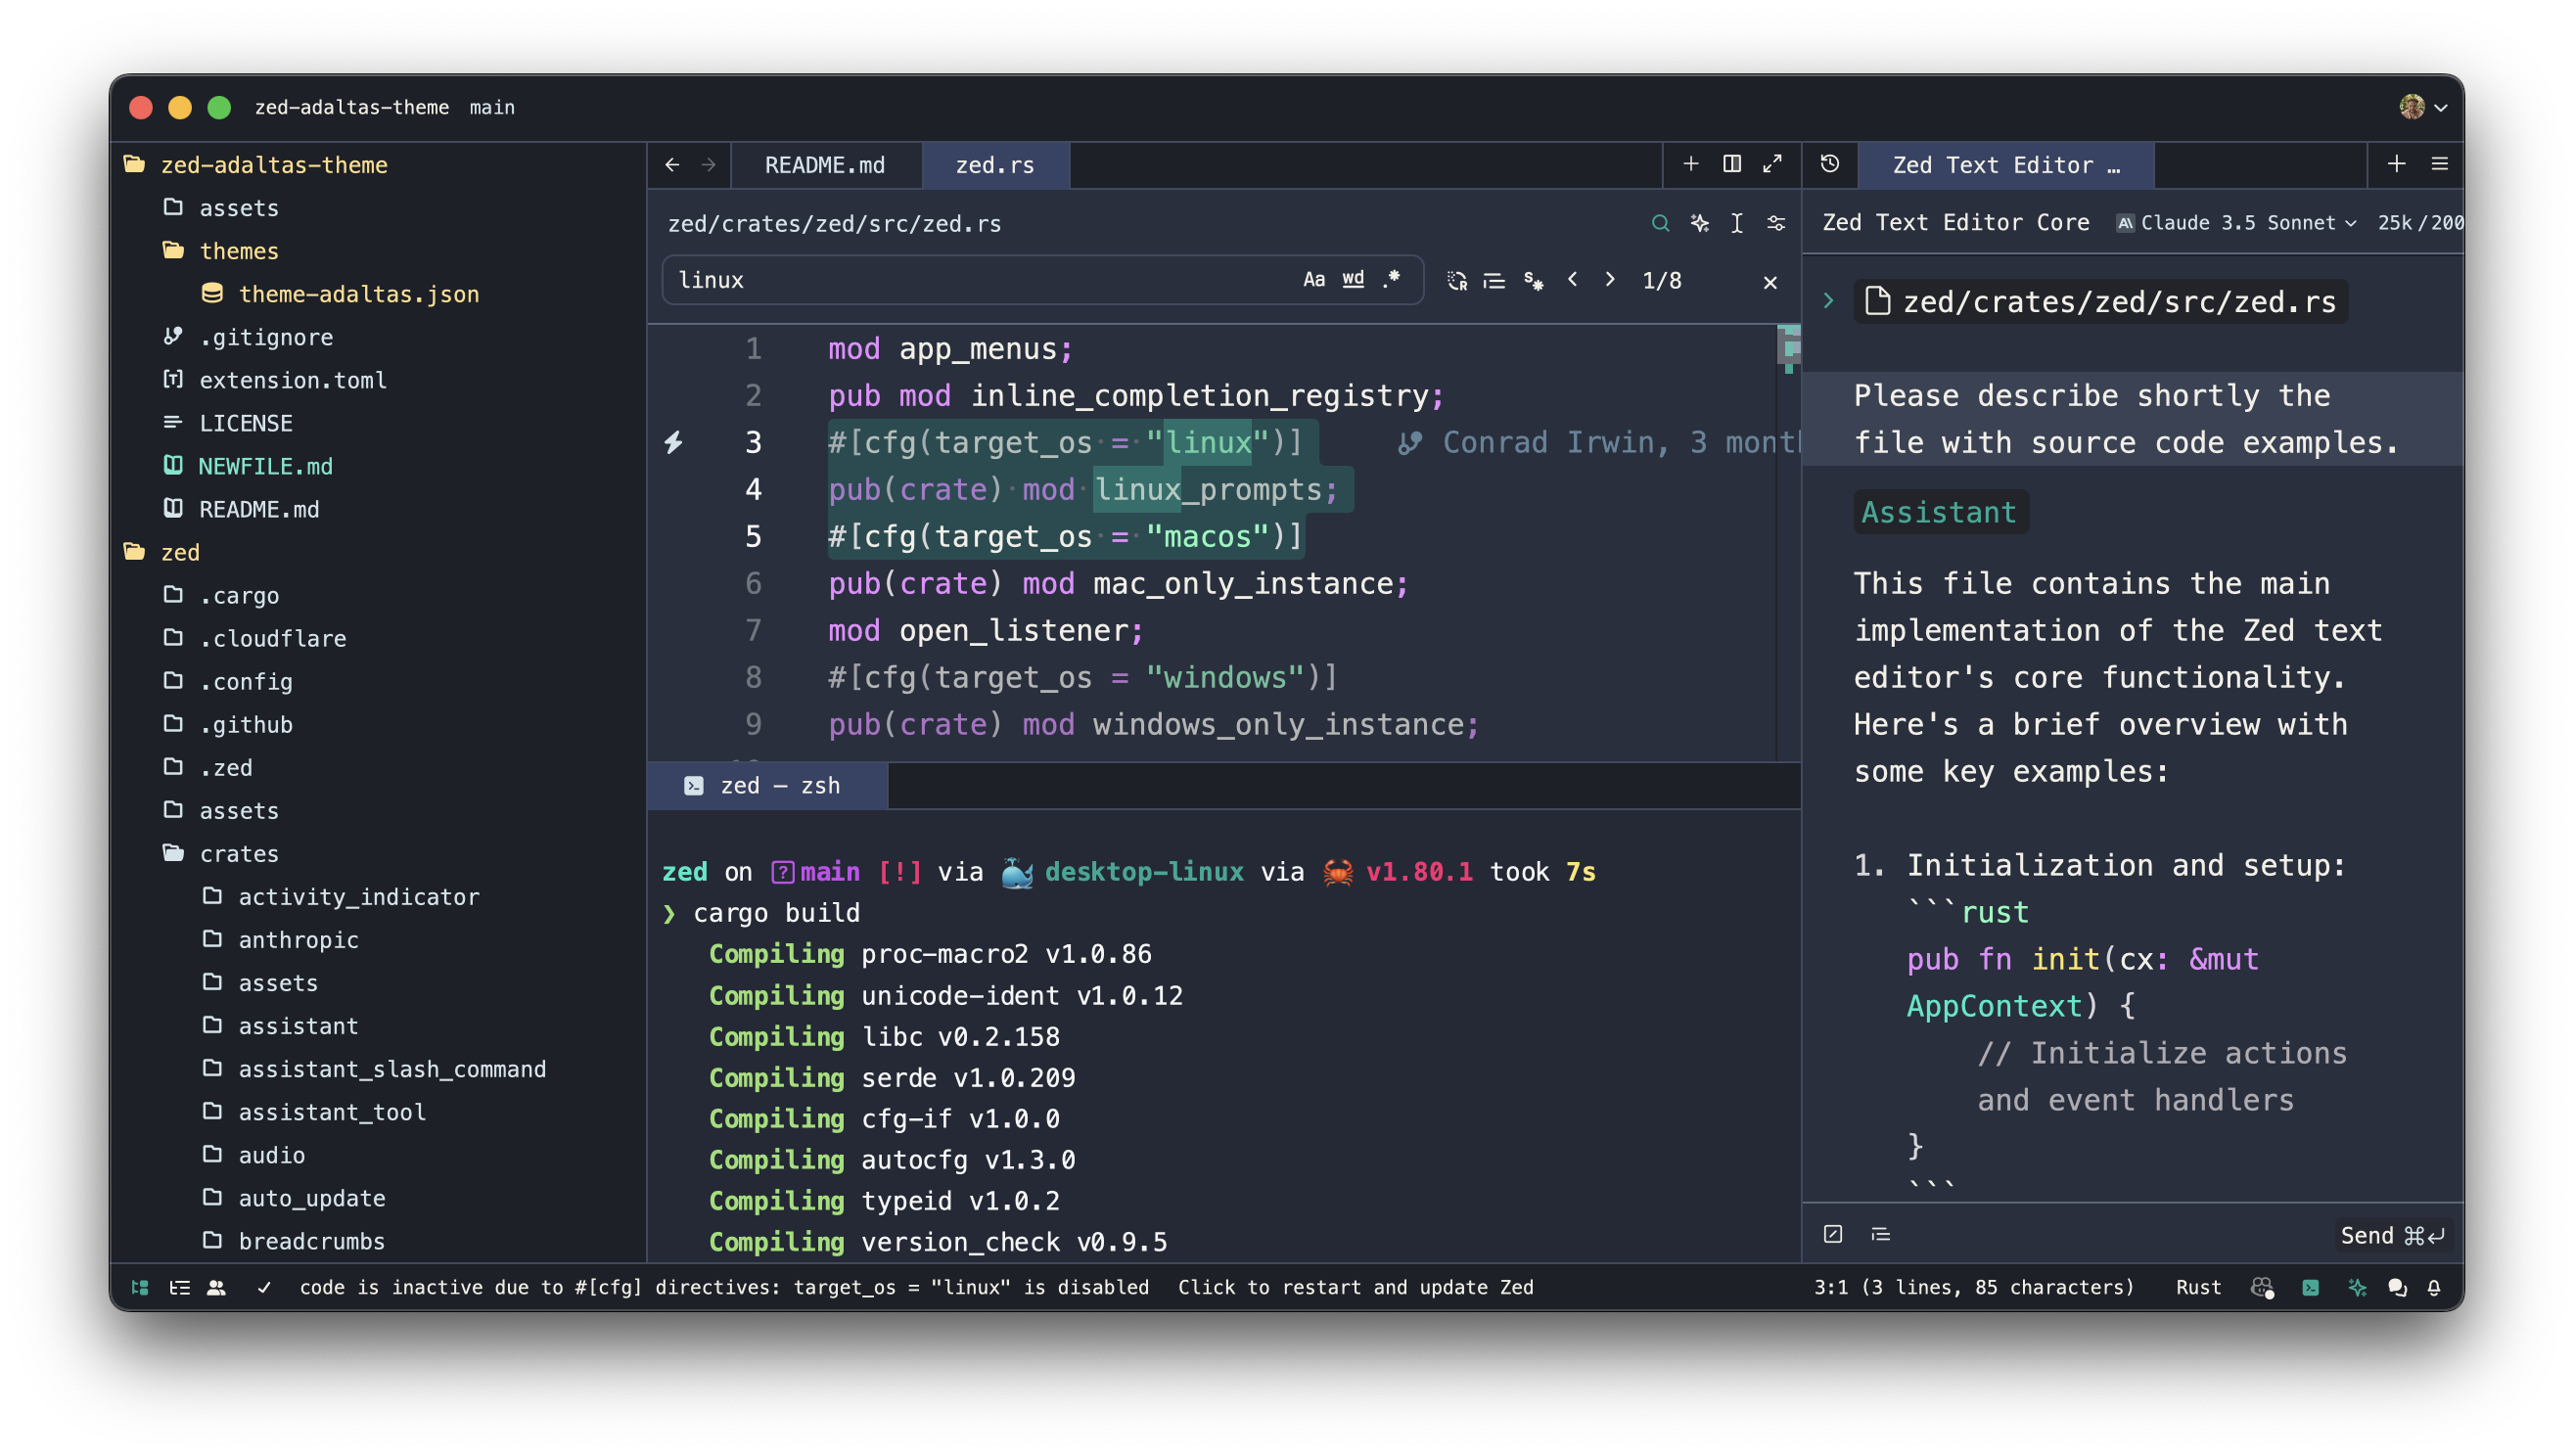Open the collaboration panel icon

216,1287
